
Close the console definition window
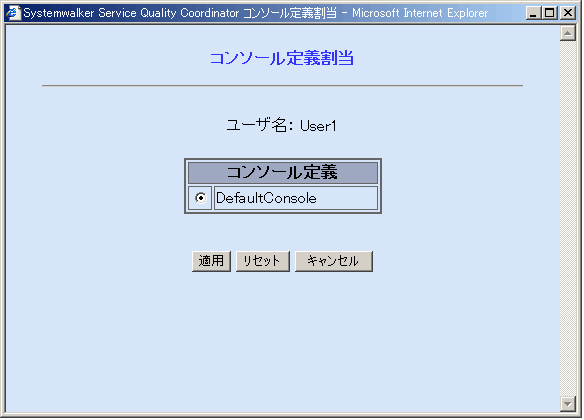[x=568, y=13]
